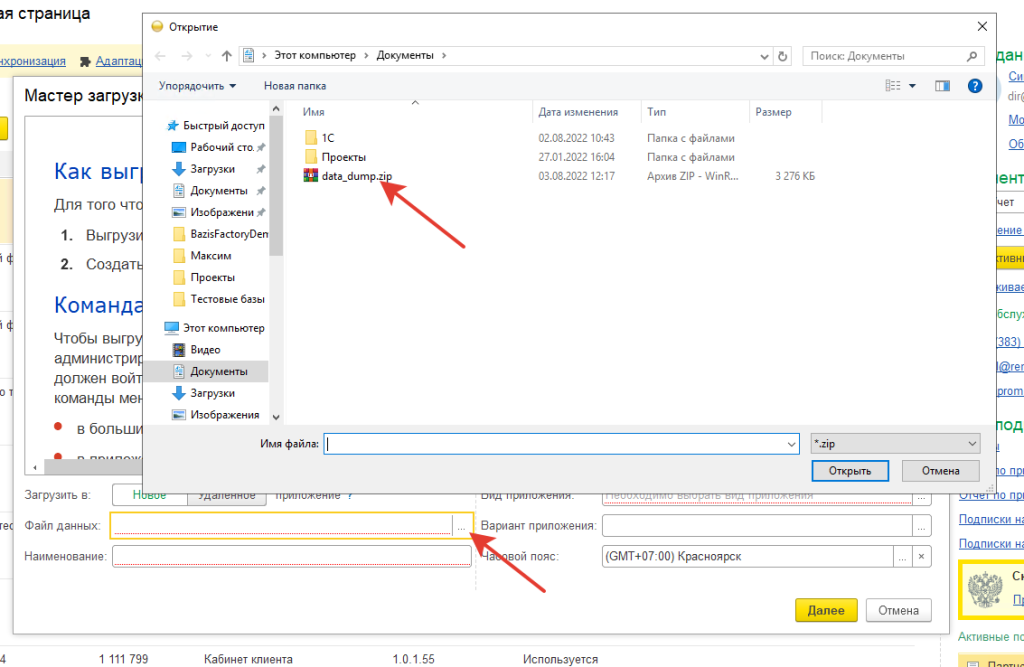This screenshot has height=667, width=1024.
Task: Click the Адаптация link in the background window
Action: (x=118, y=61)
